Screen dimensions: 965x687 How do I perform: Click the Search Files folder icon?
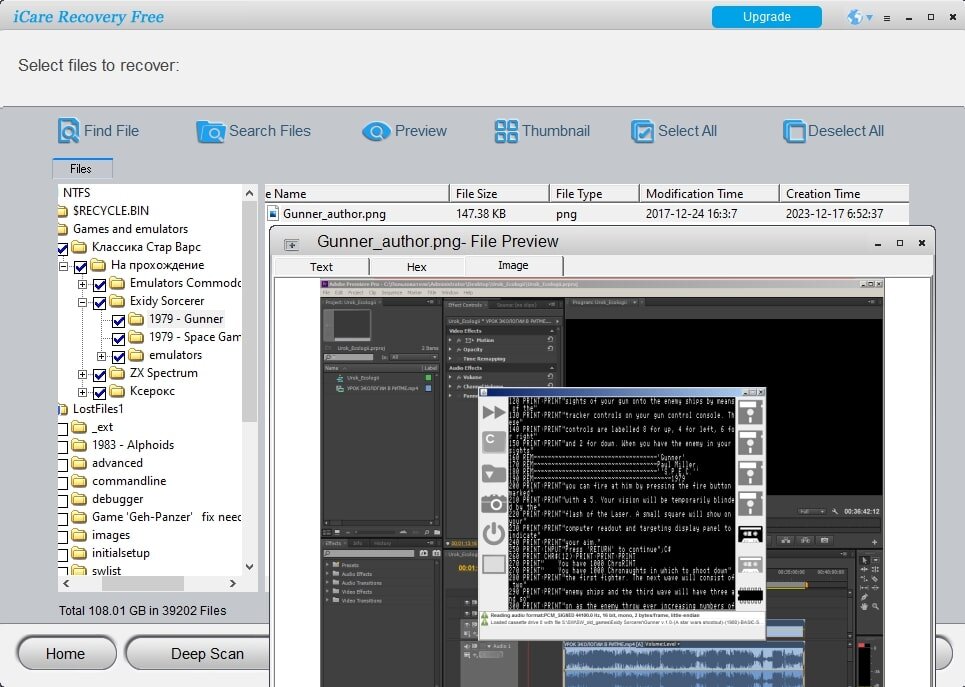210,131
